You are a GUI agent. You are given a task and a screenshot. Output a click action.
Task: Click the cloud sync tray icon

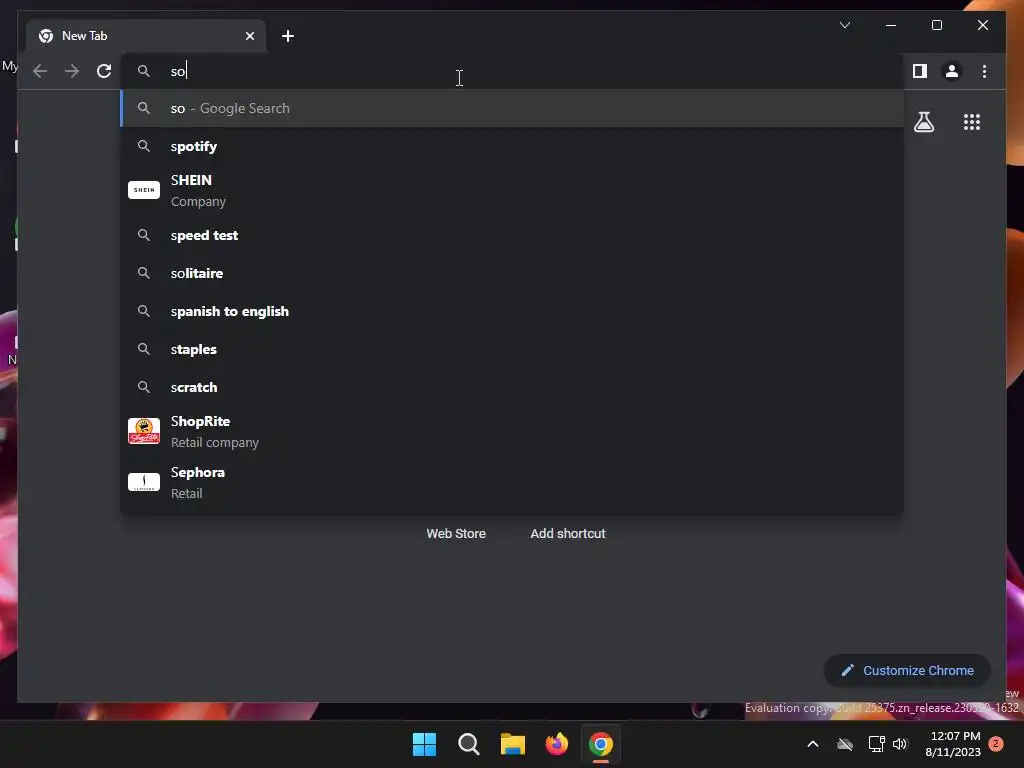[845, 744]
